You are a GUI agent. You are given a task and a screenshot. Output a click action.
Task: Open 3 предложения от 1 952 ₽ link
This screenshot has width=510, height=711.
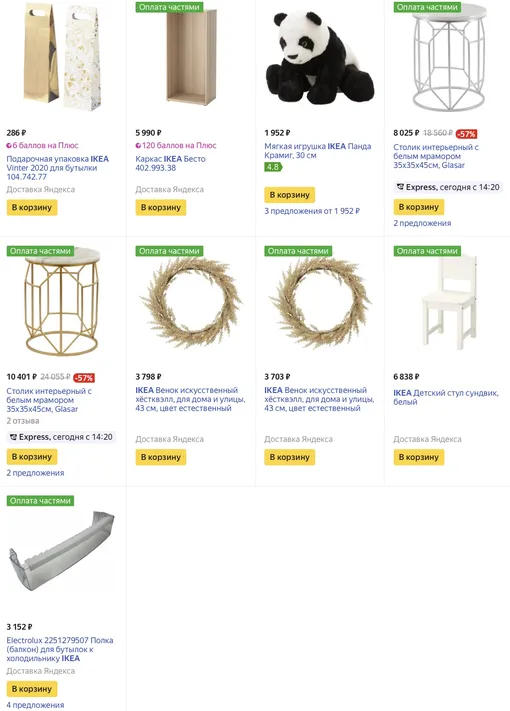point(312,211)
